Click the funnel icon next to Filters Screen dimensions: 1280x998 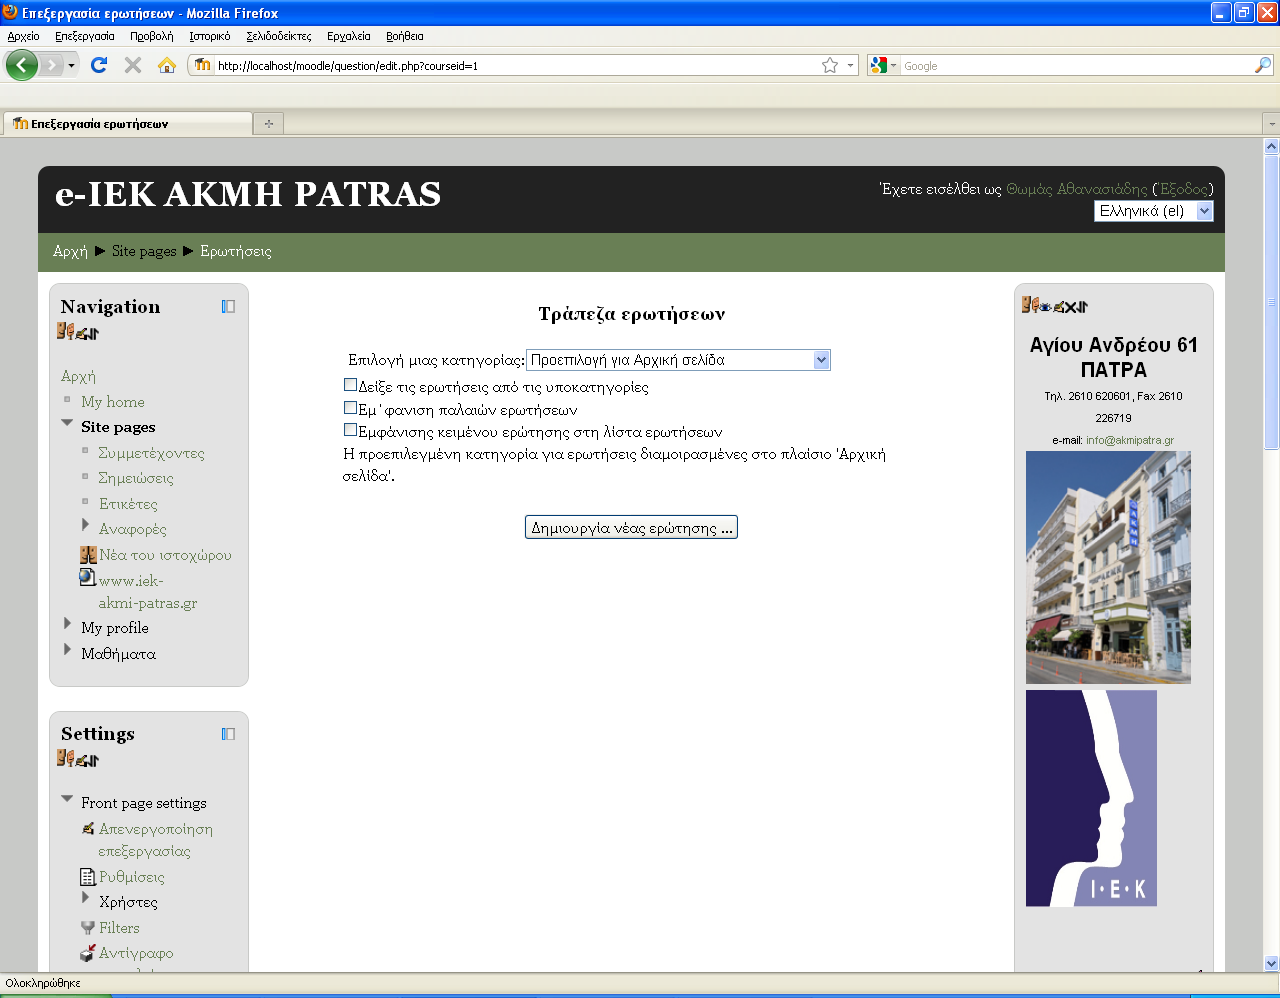click(88, 928)
